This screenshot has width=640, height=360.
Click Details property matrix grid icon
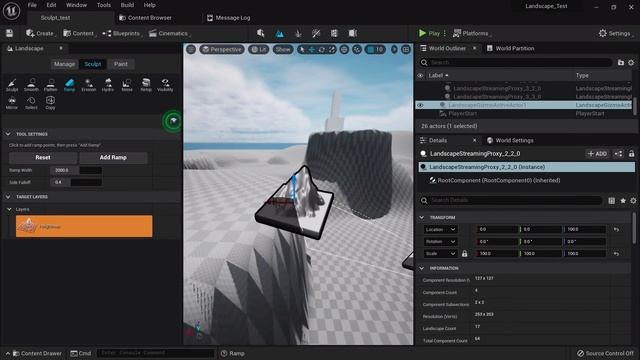coord(611,200)
